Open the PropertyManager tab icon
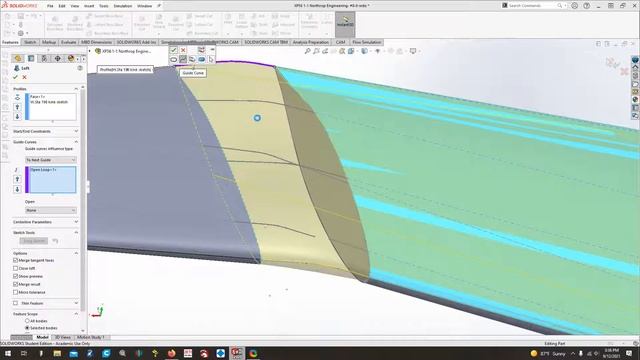The height and width of the screenshot is (360, 640). (x=31, y=58)
